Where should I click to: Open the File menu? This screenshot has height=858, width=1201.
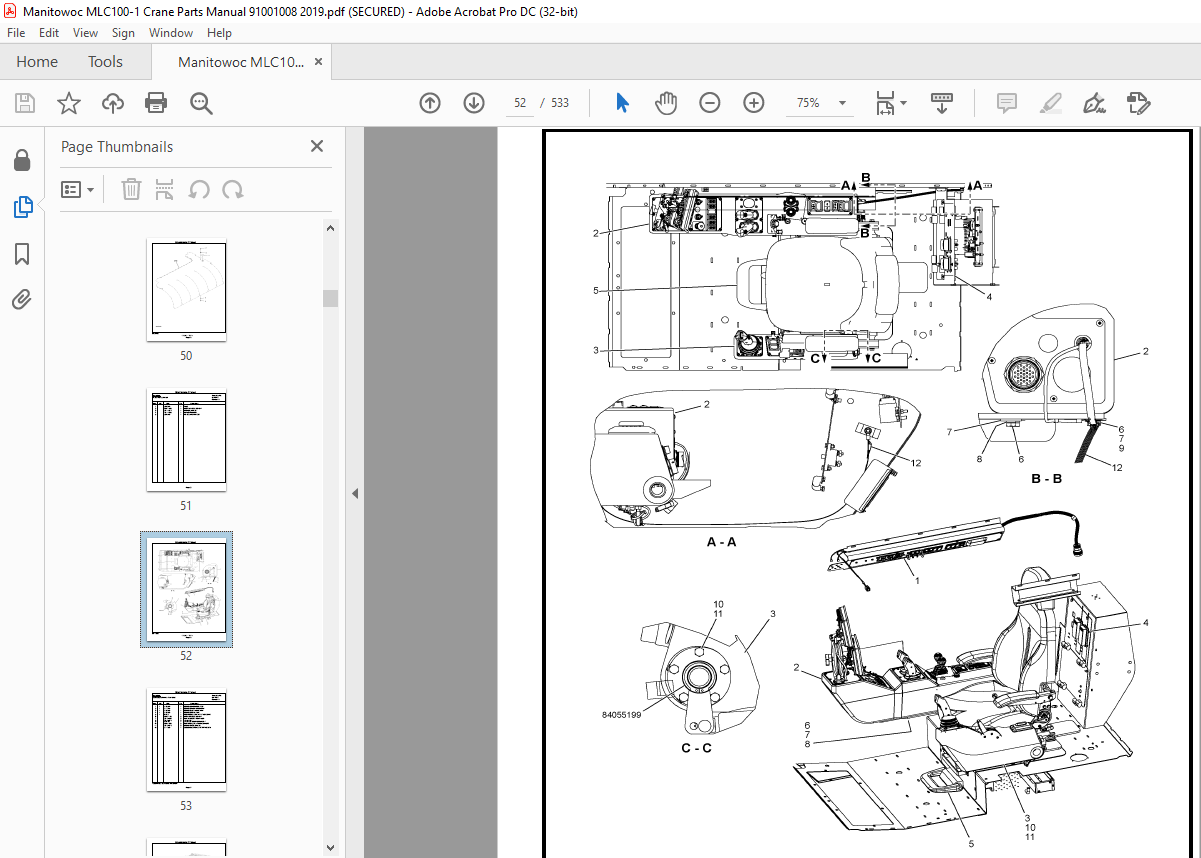pos(16,33)
